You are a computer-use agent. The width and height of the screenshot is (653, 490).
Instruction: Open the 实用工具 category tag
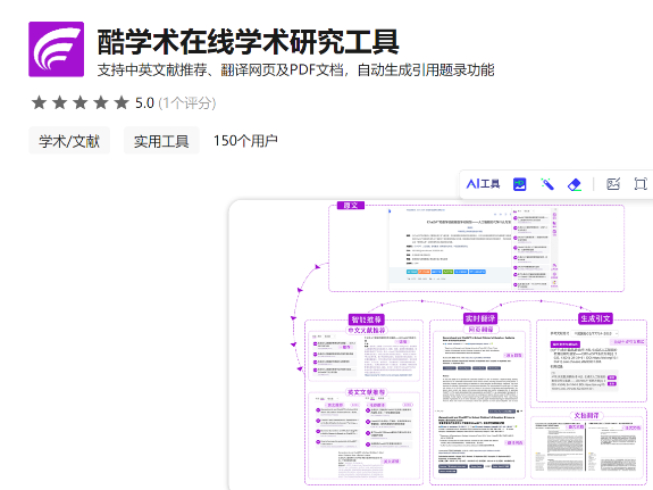coord(162,141)
